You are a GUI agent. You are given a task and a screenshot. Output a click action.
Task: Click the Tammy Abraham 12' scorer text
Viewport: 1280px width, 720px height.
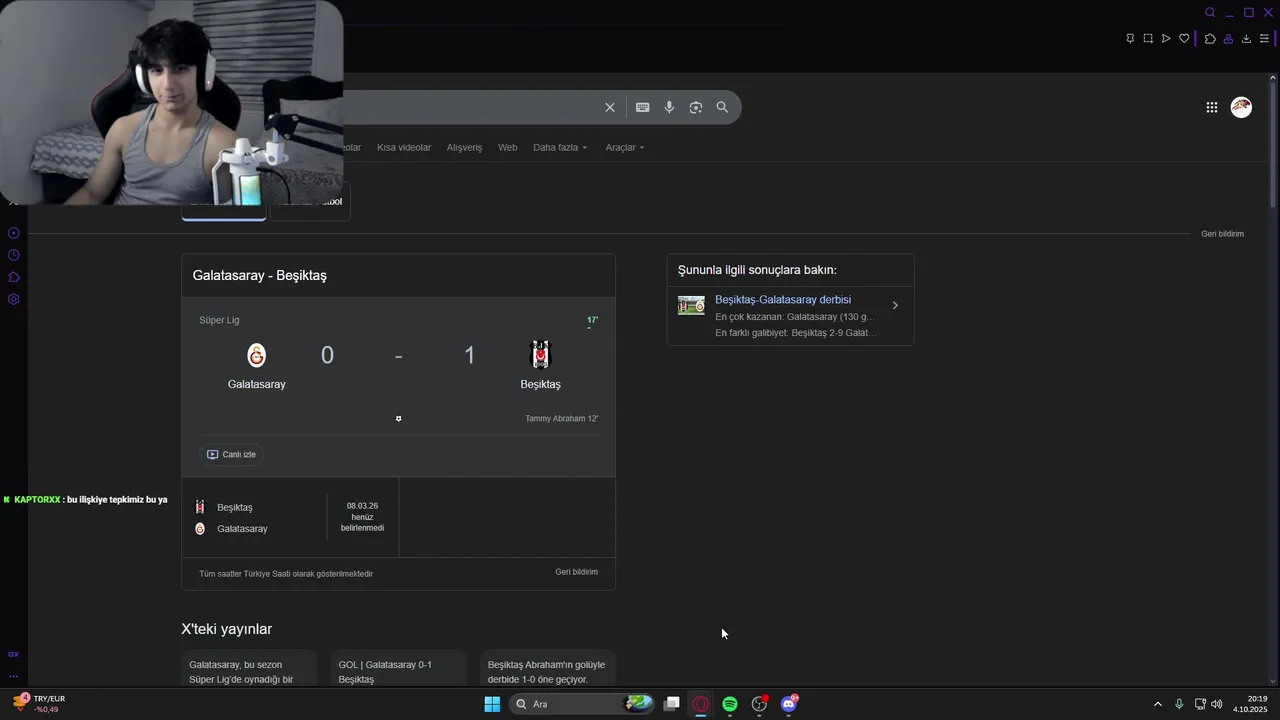point(561,418)
